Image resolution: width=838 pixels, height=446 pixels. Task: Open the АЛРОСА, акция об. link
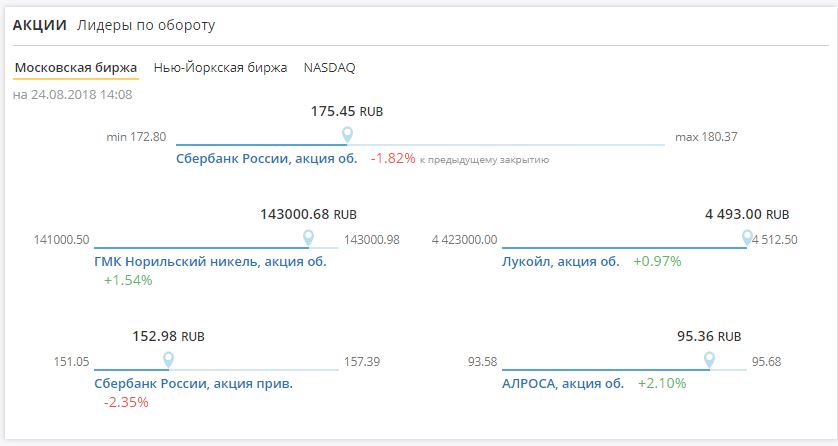pyautogui.click(x=563, y=382)
